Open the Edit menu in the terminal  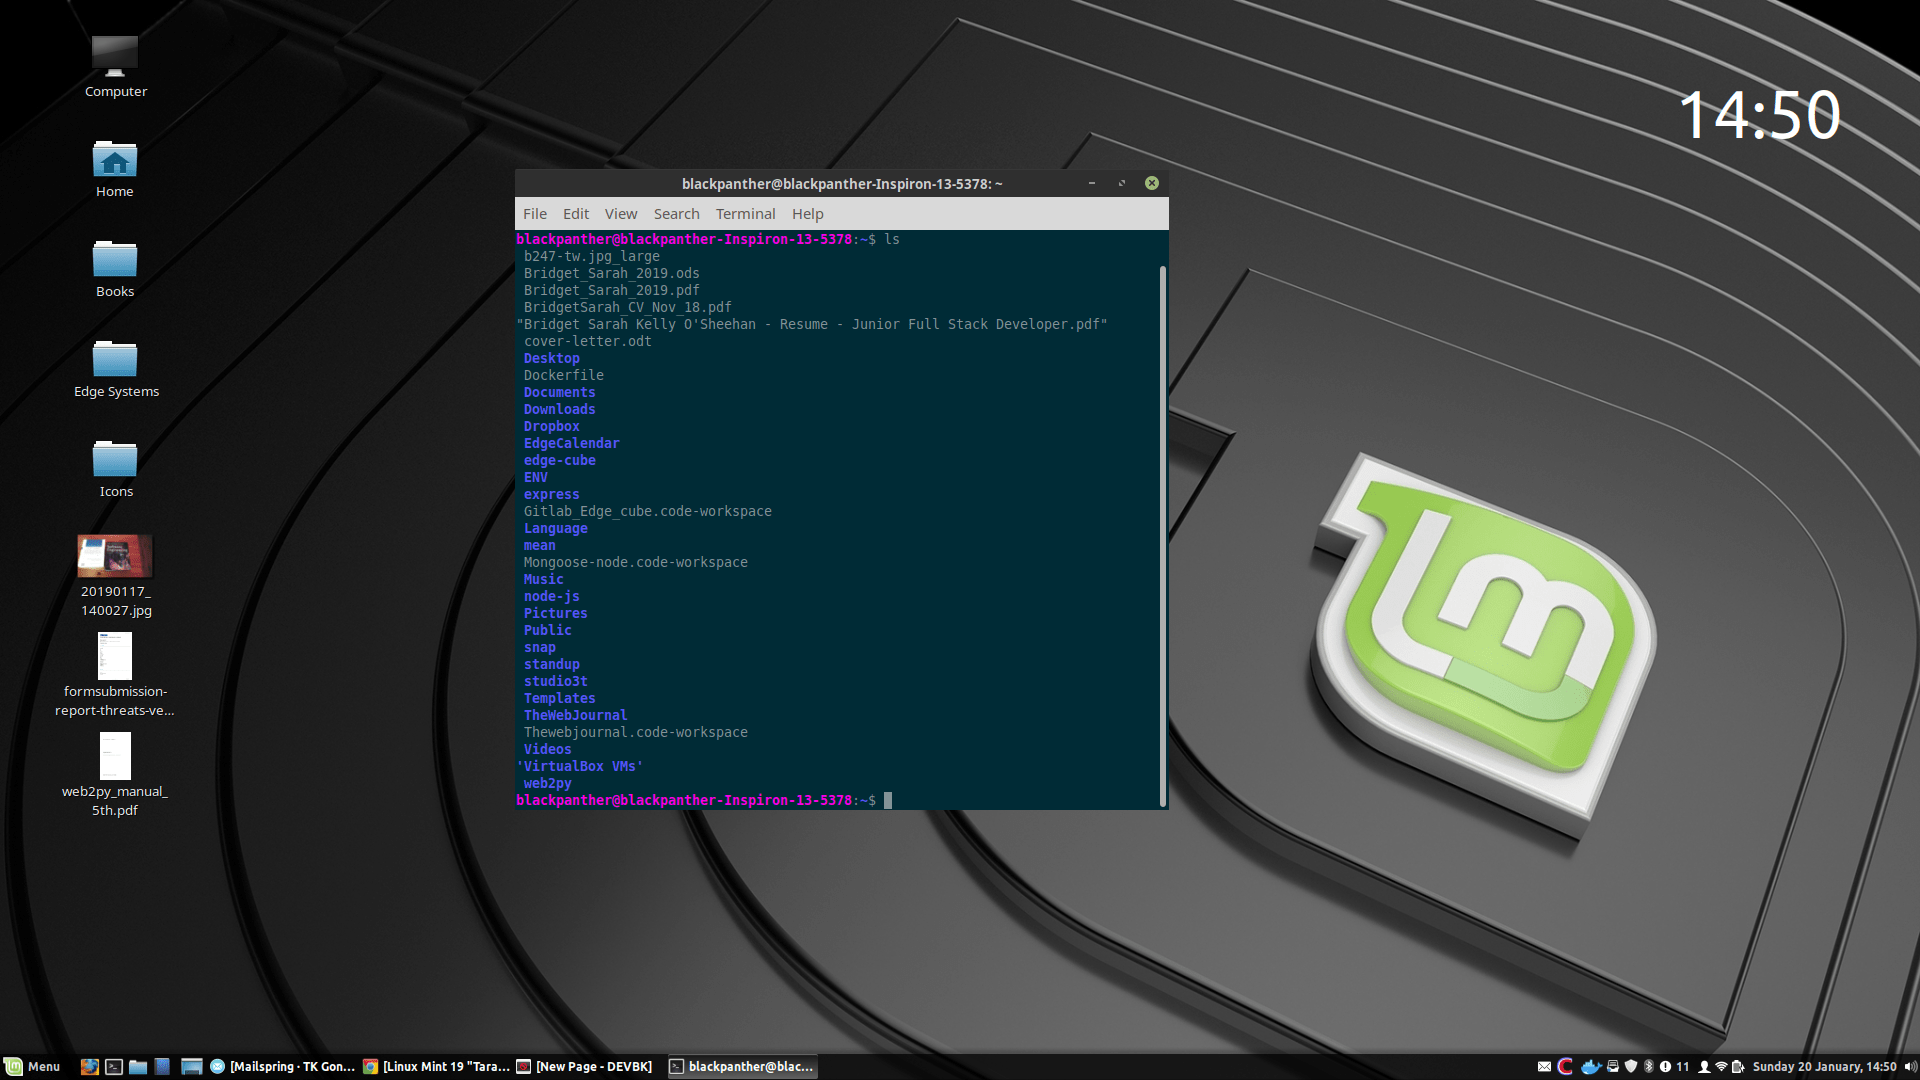pyautogui.click(x=575, y=213)
